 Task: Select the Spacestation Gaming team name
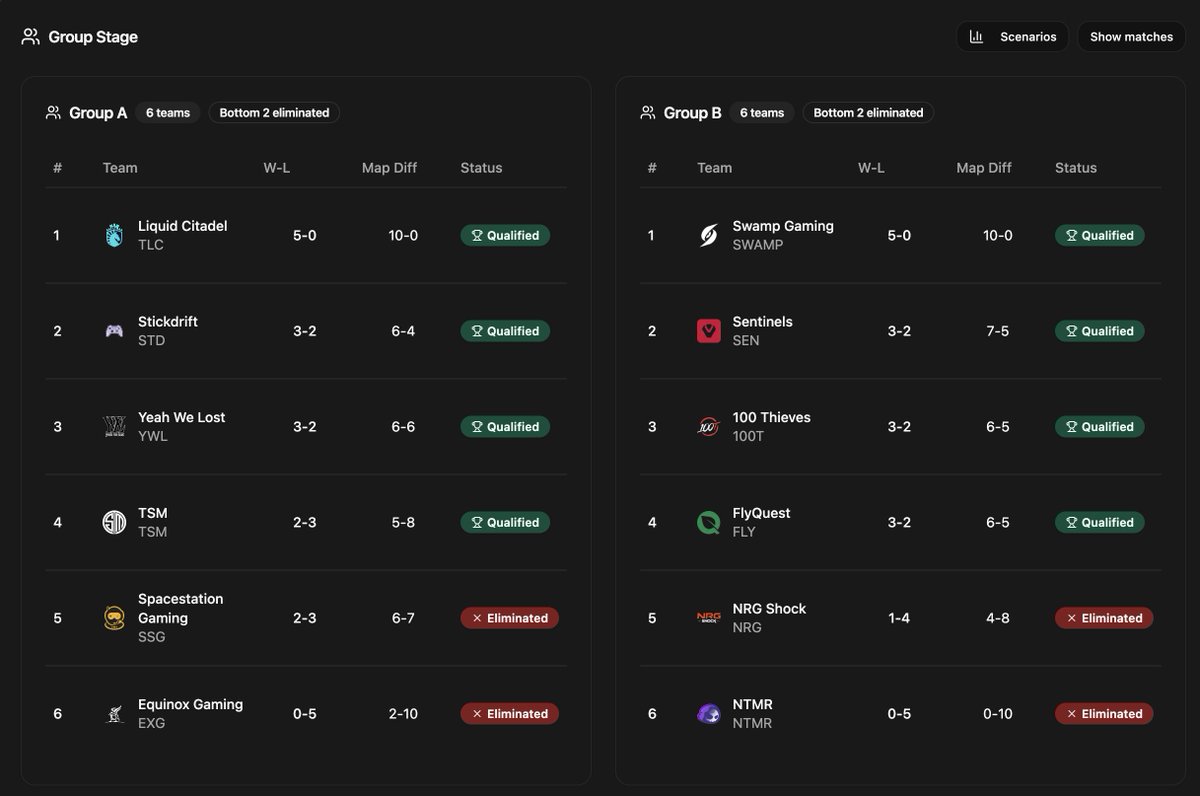click(181, 608)
